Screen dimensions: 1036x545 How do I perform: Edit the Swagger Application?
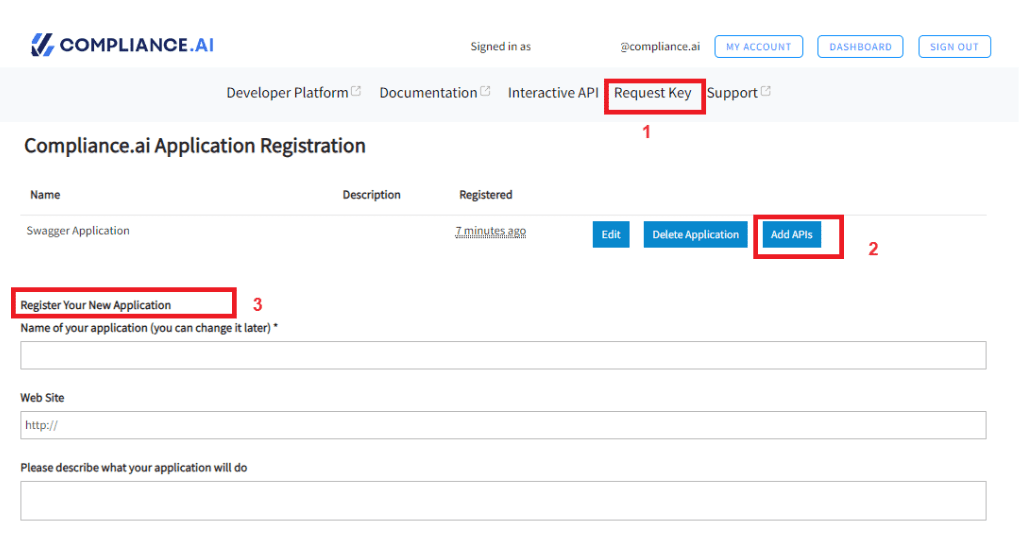pos(611,235)
